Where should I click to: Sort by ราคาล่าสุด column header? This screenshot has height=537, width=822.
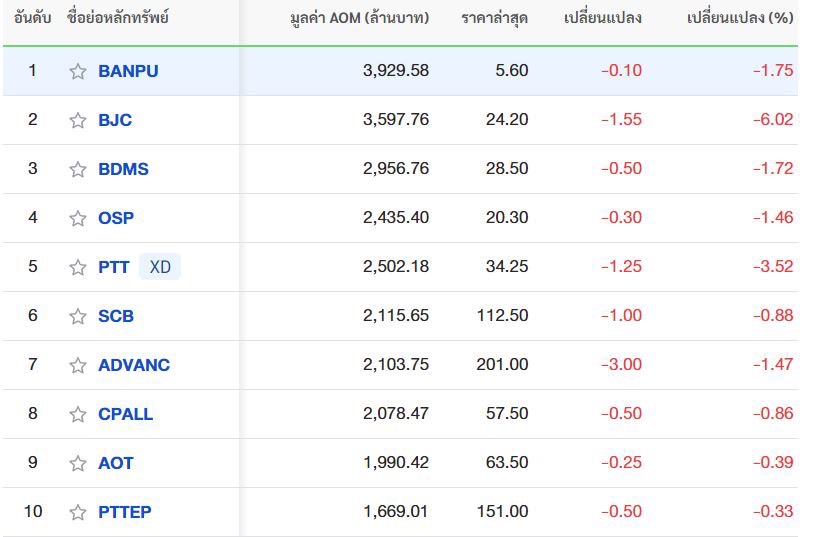pos(494,18)
